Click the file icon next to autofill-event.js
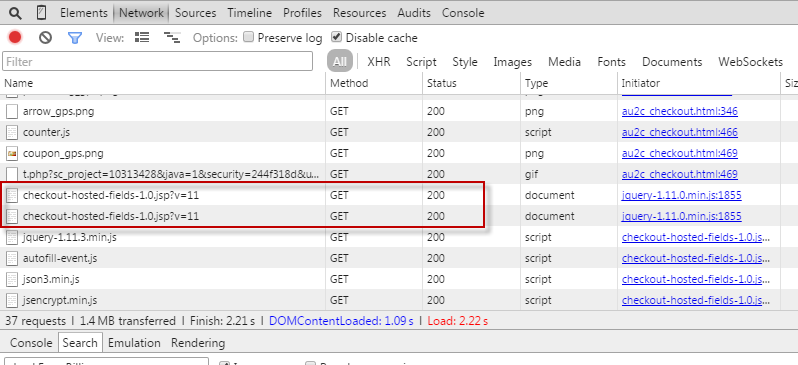798x365 pixels. [12, 258]
